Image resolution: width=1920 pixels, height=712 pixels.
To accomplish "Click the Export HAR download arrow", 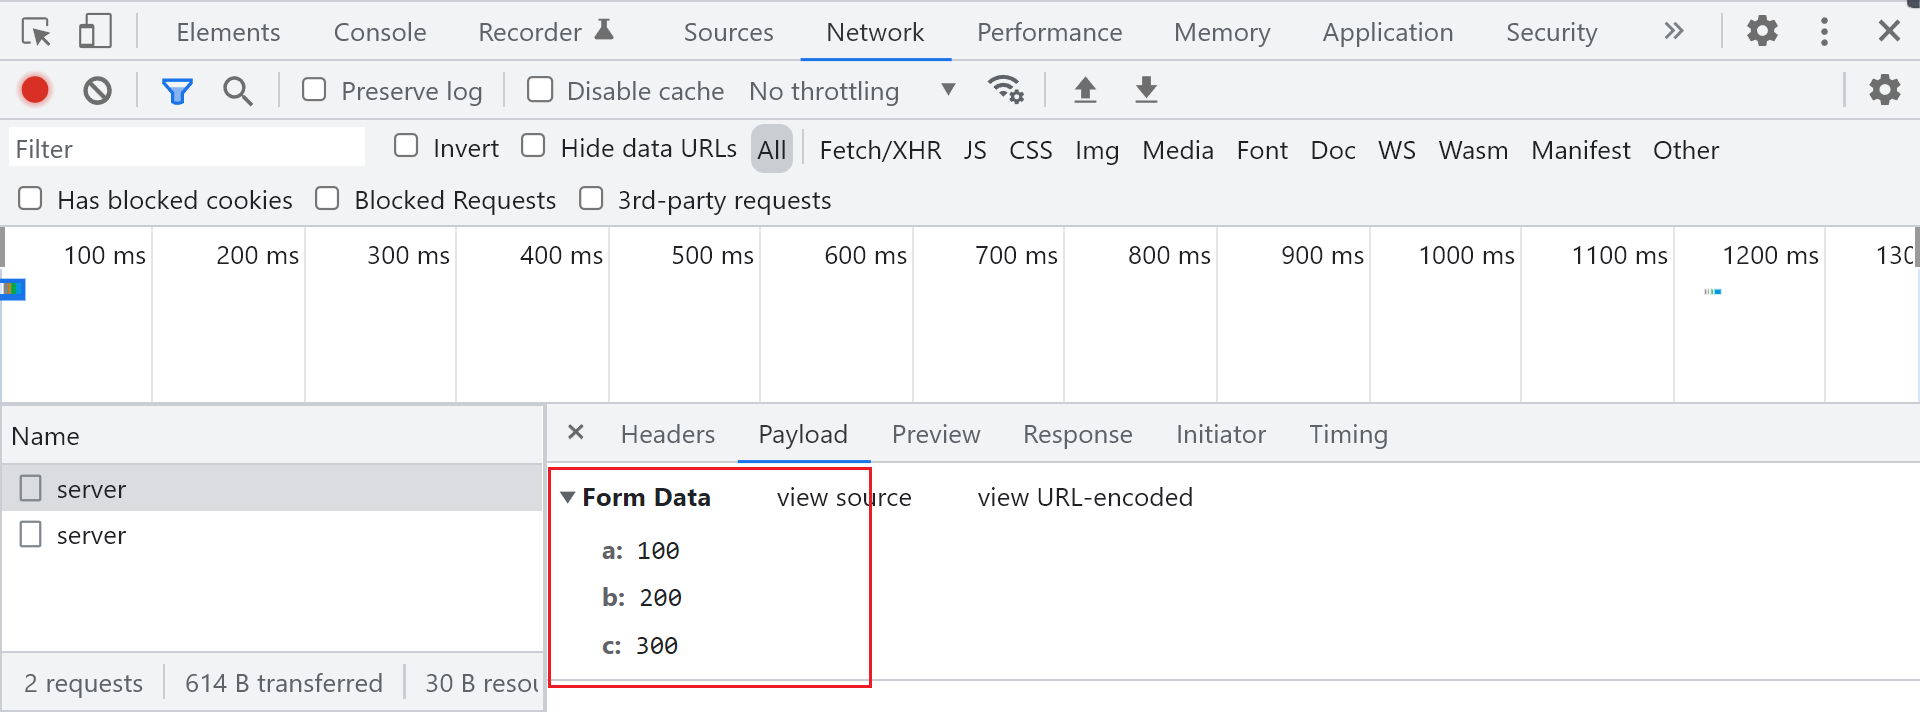I will tap(1146, 90).
